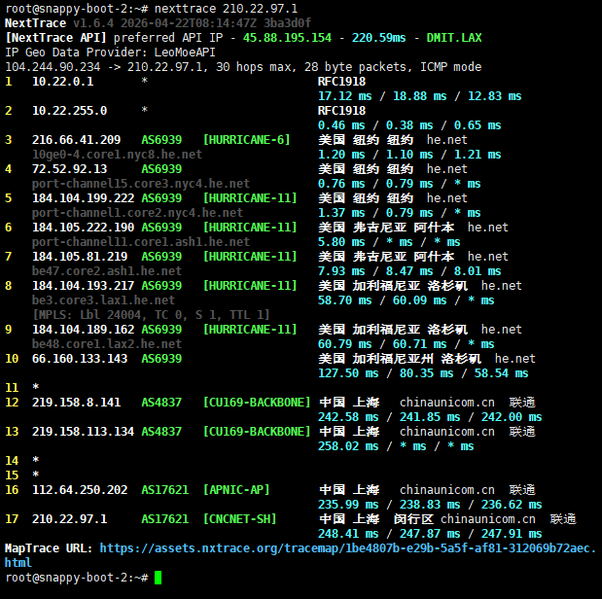This screenshot has height=599, width=602.
Task: Click hop 10 IP 66.160.133.143
Action: (x=79, y=359)
